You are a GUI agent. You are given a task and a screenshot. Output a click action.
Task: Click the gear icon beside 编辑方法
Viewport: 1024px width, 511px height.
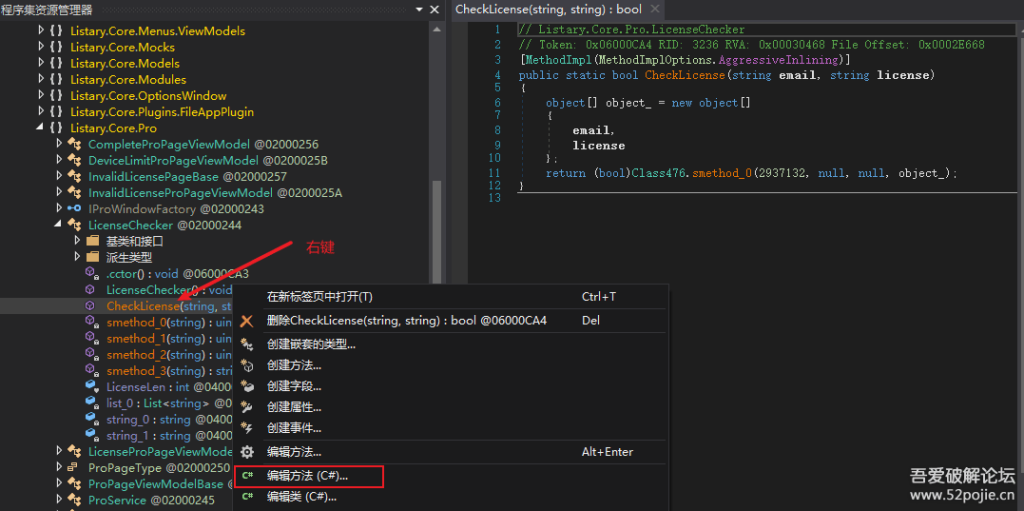tap(247, 452)
